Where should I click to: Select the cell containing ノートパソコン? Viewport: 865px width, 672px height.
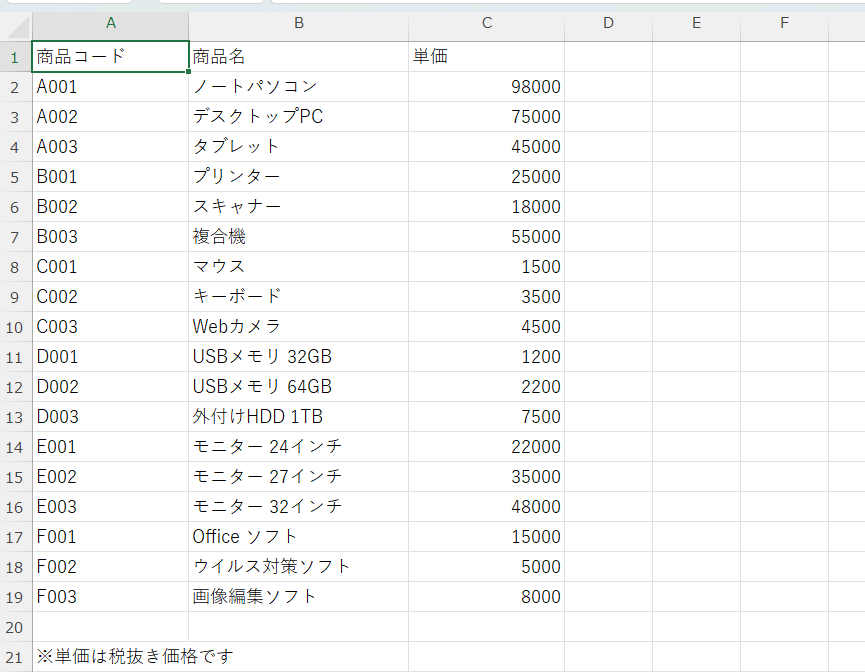(x=298, y=86)
